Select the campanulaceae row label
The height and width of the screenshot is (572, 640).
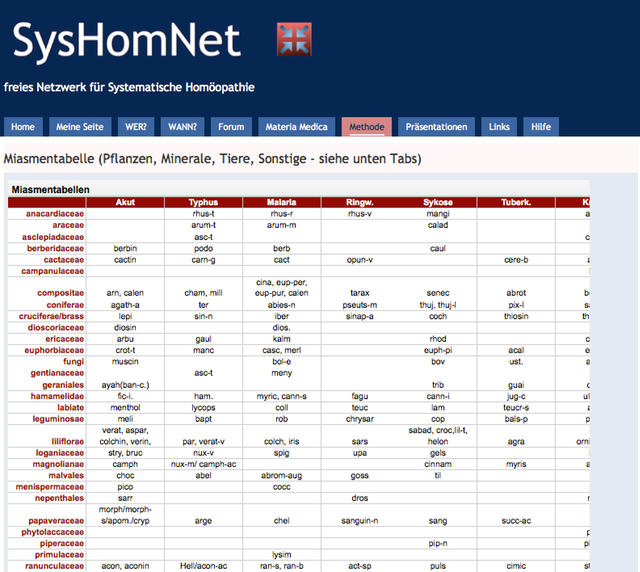pyautogui.click(x=52, y=271)
